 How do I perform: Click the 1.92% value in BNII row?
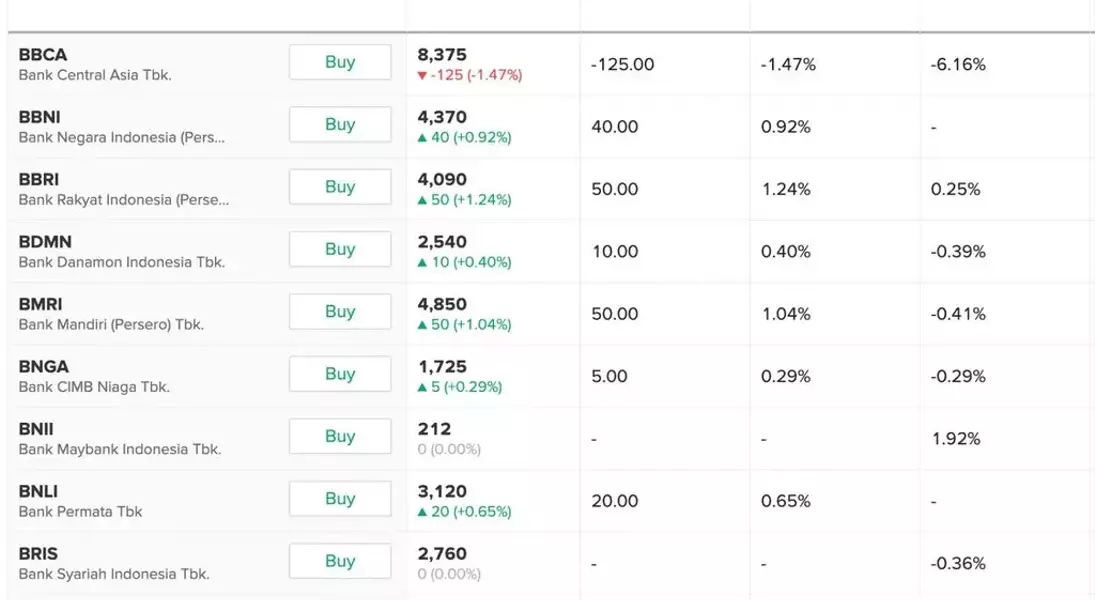(x=955, y=439)
